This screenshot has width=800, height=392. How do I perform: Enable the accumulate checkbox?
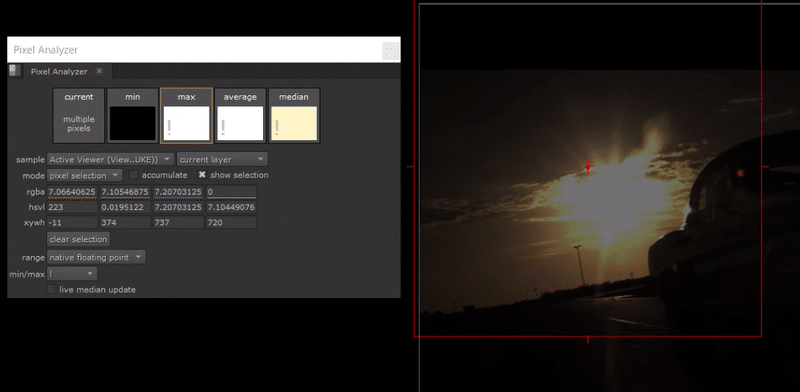[x=134, y=175]
